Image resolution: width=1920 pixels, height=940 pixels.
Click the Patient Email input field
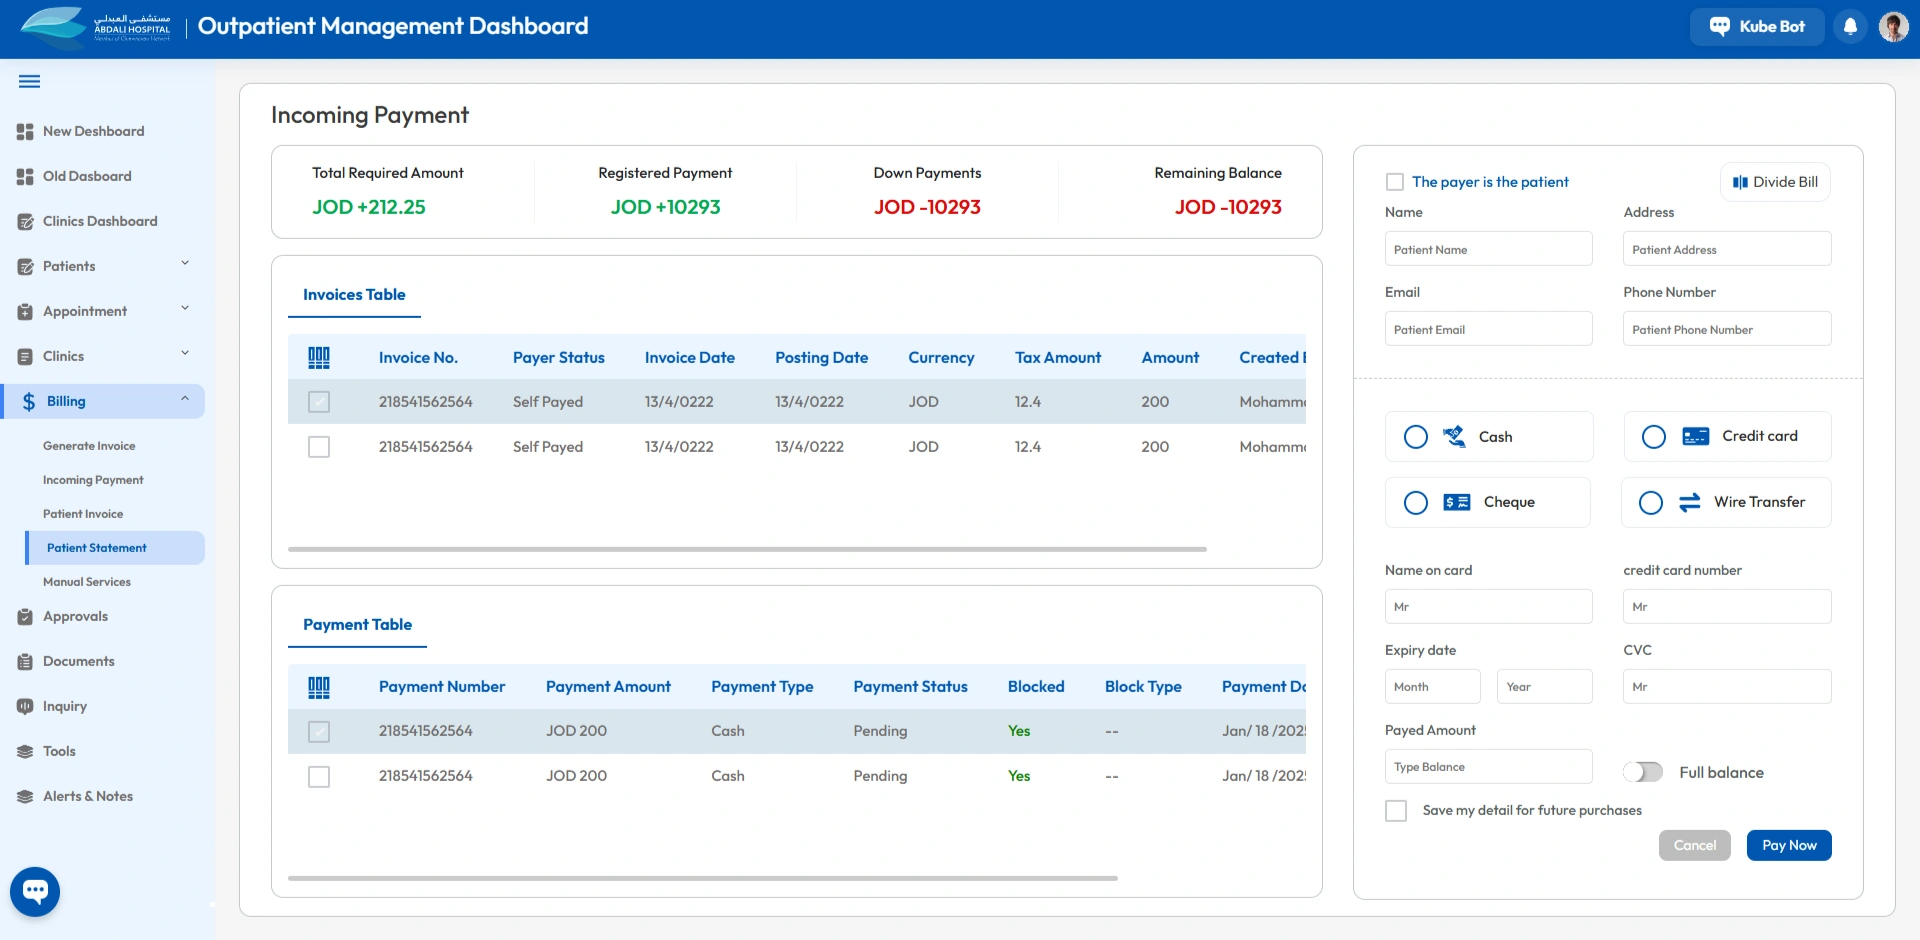1487,329
